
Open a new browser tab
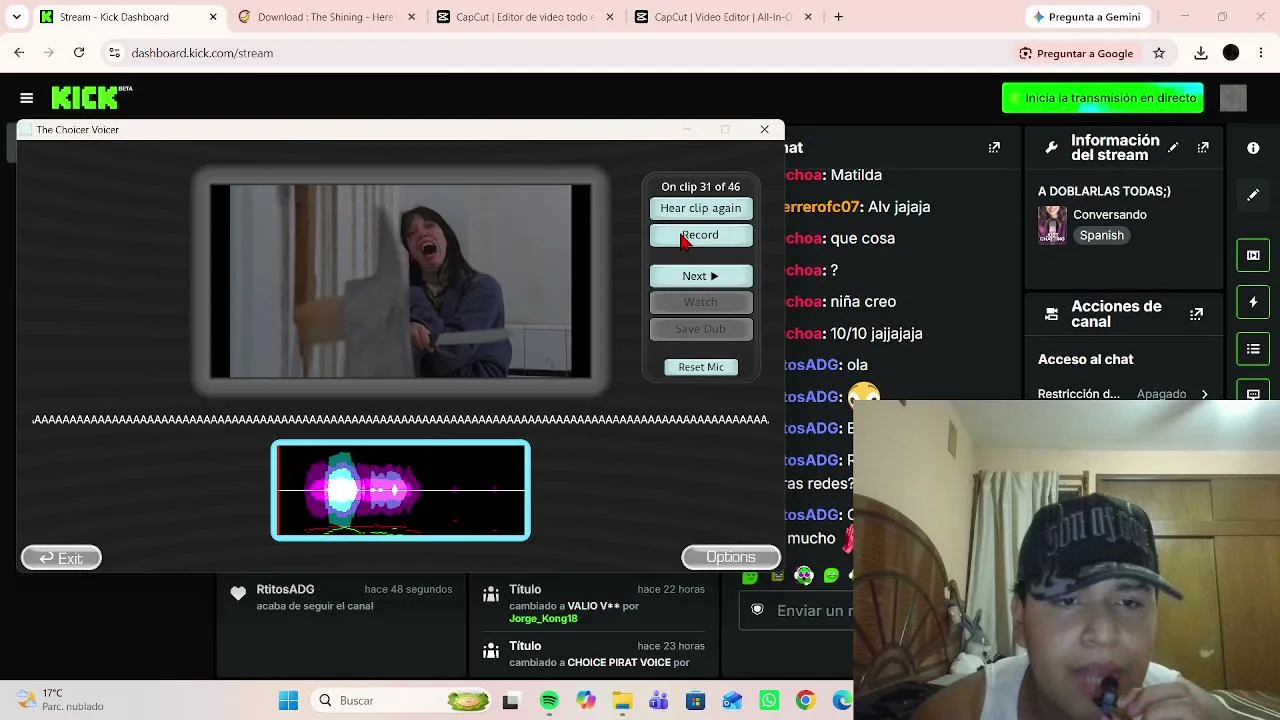point(838,17)
